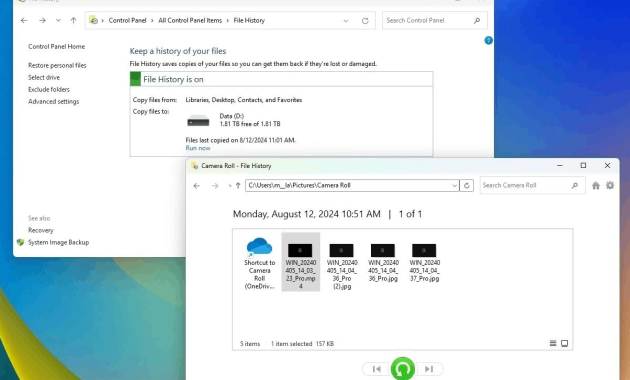Select 'File History' breadcrumb in address bar
This screenshot has height=380, width=630.
click(x=249, y=20)
